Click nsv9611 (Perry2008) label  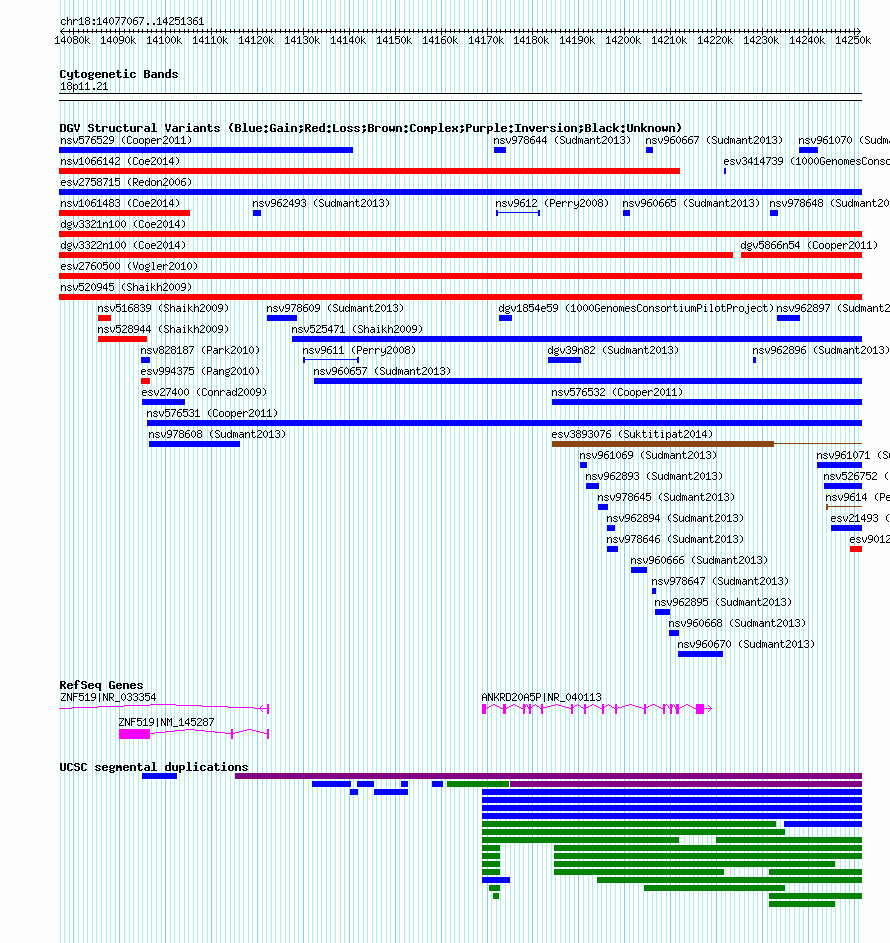[x=358, y=350]
